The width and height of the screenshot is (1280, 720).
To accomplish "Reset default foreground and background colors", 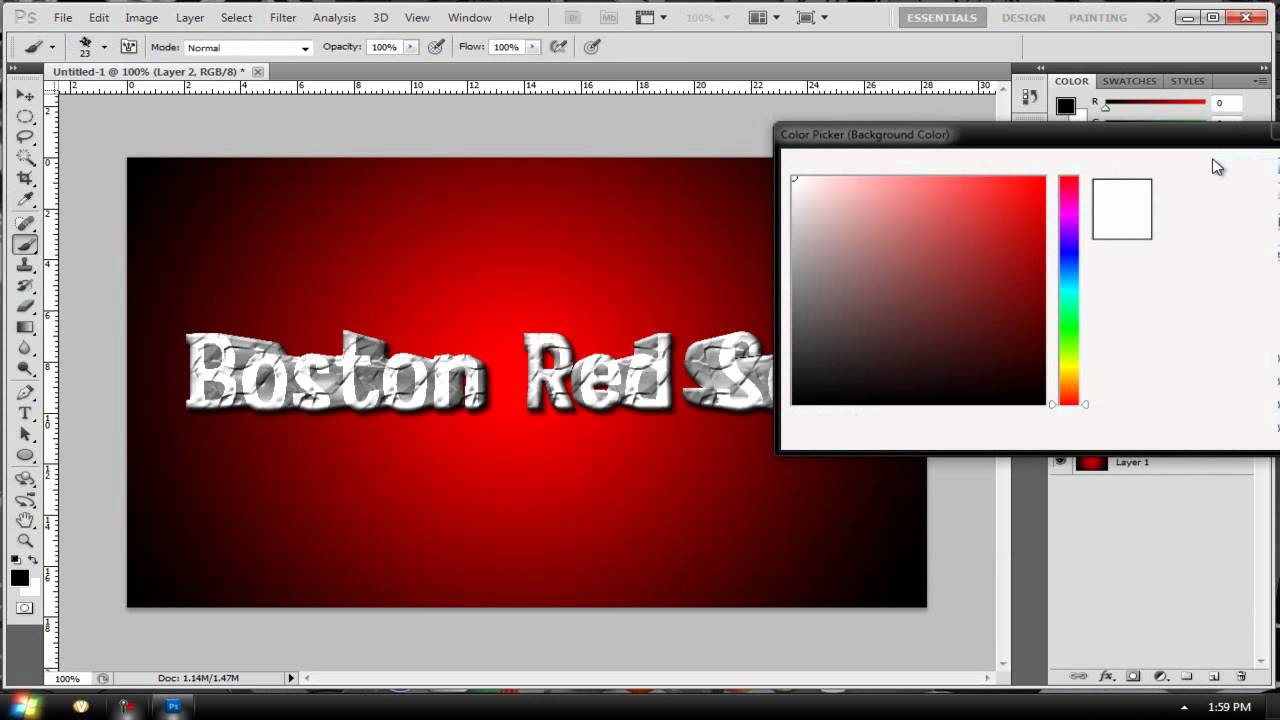I will 16,560.
